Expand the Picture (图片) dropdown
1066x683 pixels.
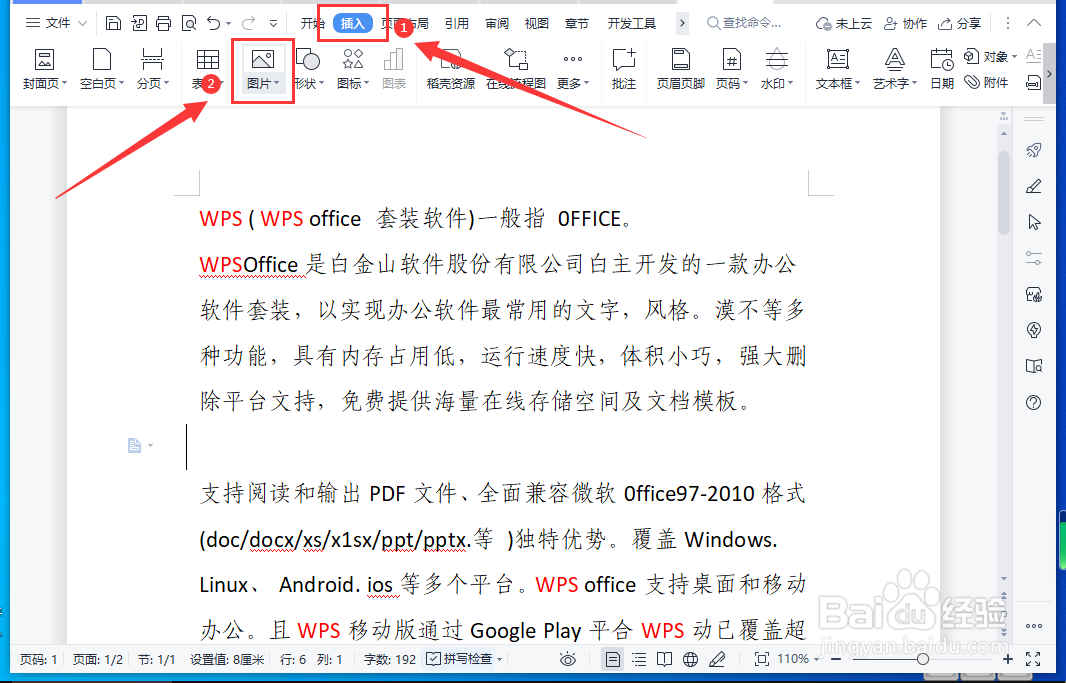pyautogui.click(x=276, y=84)
